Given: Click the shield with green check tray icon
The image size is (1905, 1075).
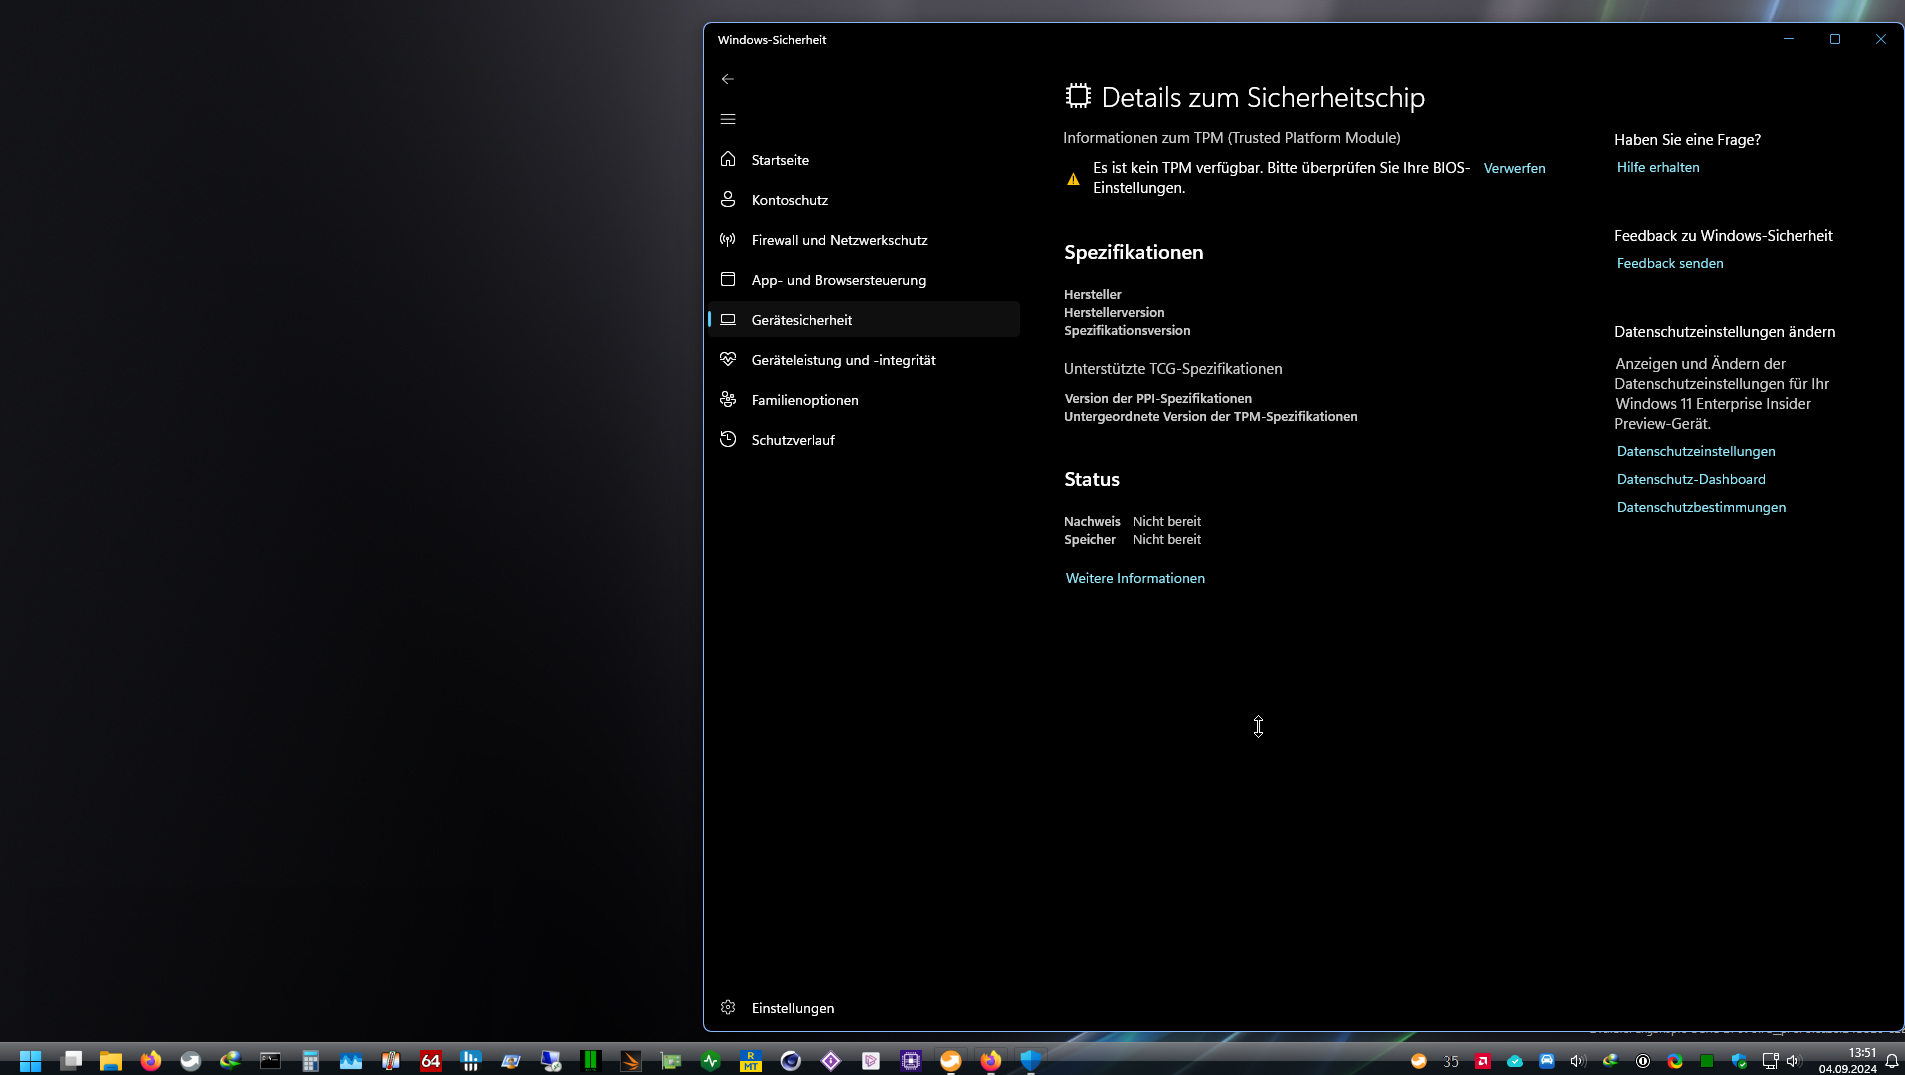Looking at the screenshot, I should [1739, 1061].
